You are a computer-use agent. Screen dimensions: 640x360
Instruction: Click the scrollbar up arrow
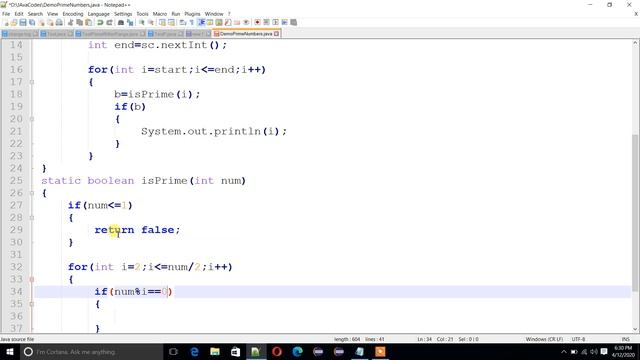pos(636,42)
